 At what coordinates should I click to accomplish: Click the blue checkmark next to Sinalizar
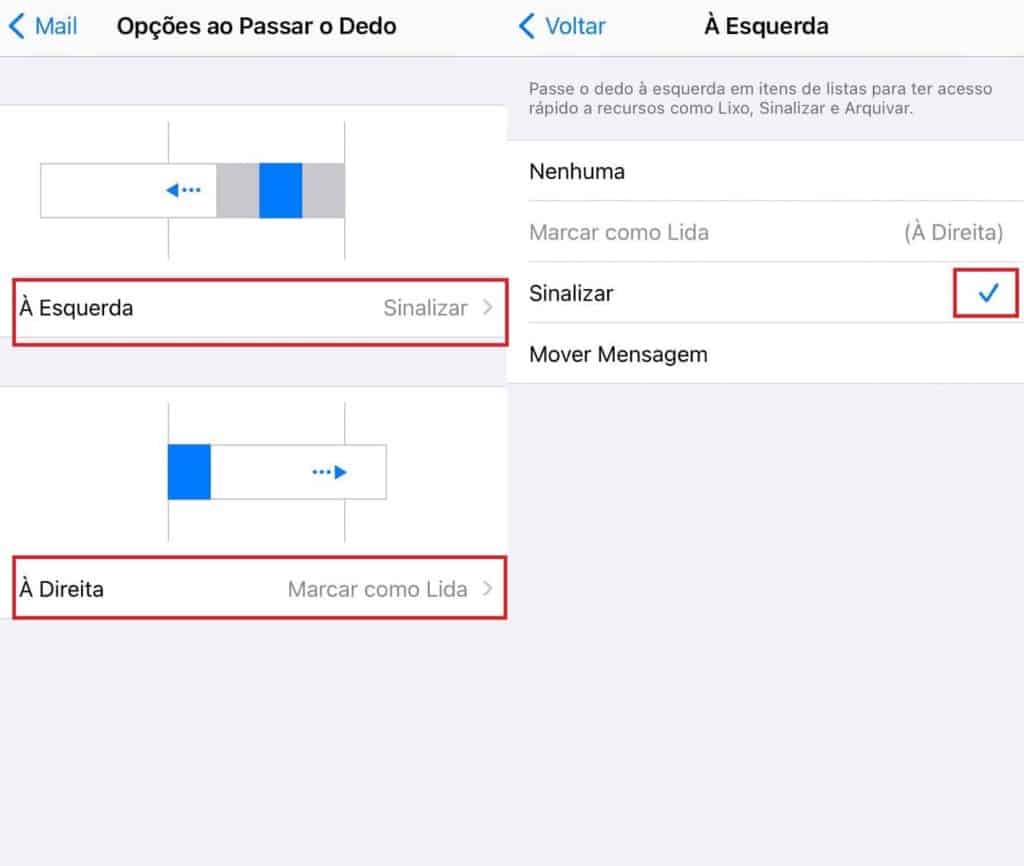(x=988, y=293)
